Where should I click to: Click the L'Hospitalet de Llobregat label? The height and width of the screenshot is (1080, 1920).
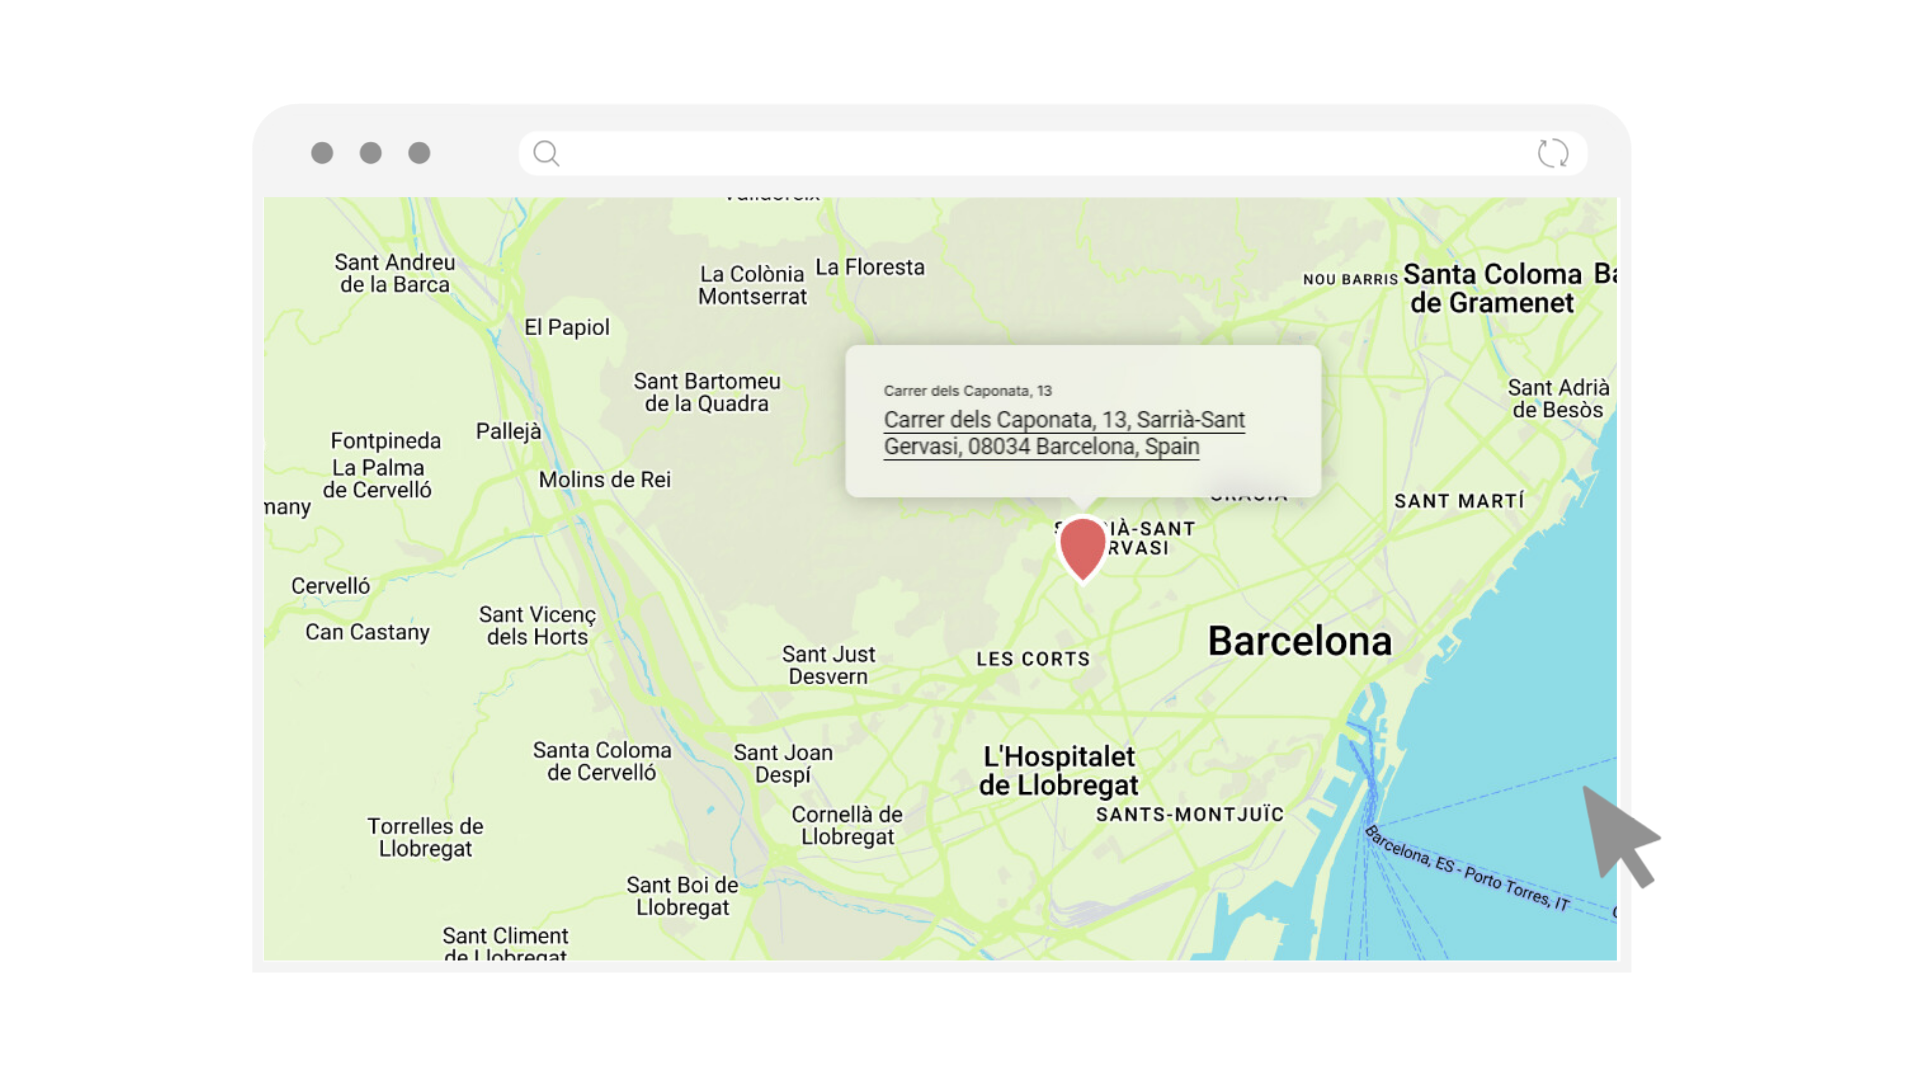click(x=1058, y=771)
